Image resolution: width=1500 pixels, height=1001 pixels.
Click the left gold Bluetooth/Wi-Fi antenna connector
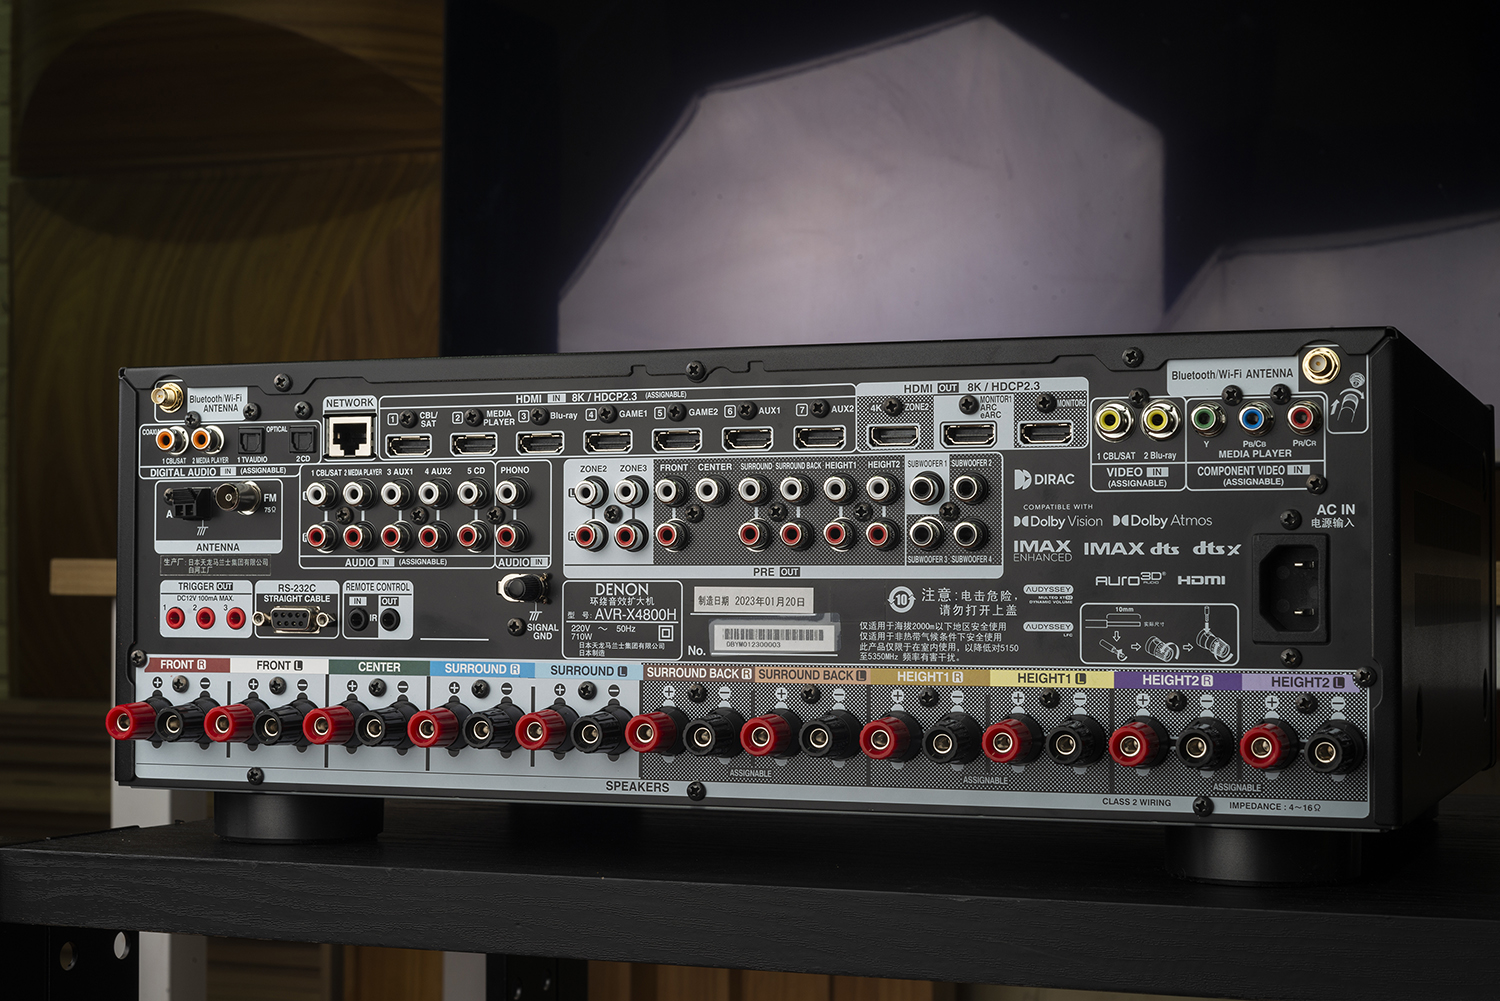tap(167, 397)
